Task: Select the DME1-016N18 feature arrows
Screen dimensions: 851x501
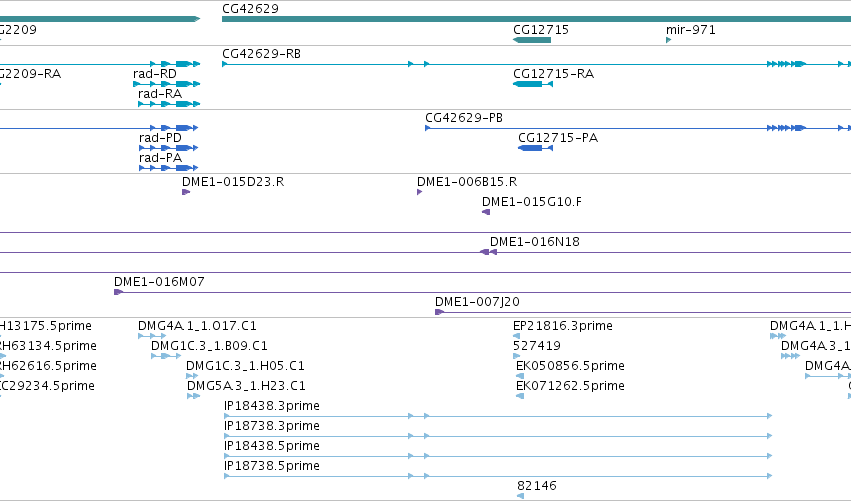Action: tap(488, 252)
